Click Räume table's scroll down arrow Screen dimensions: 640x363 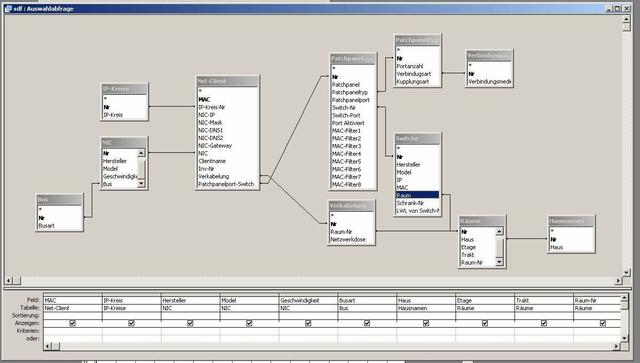click(499, 262)
